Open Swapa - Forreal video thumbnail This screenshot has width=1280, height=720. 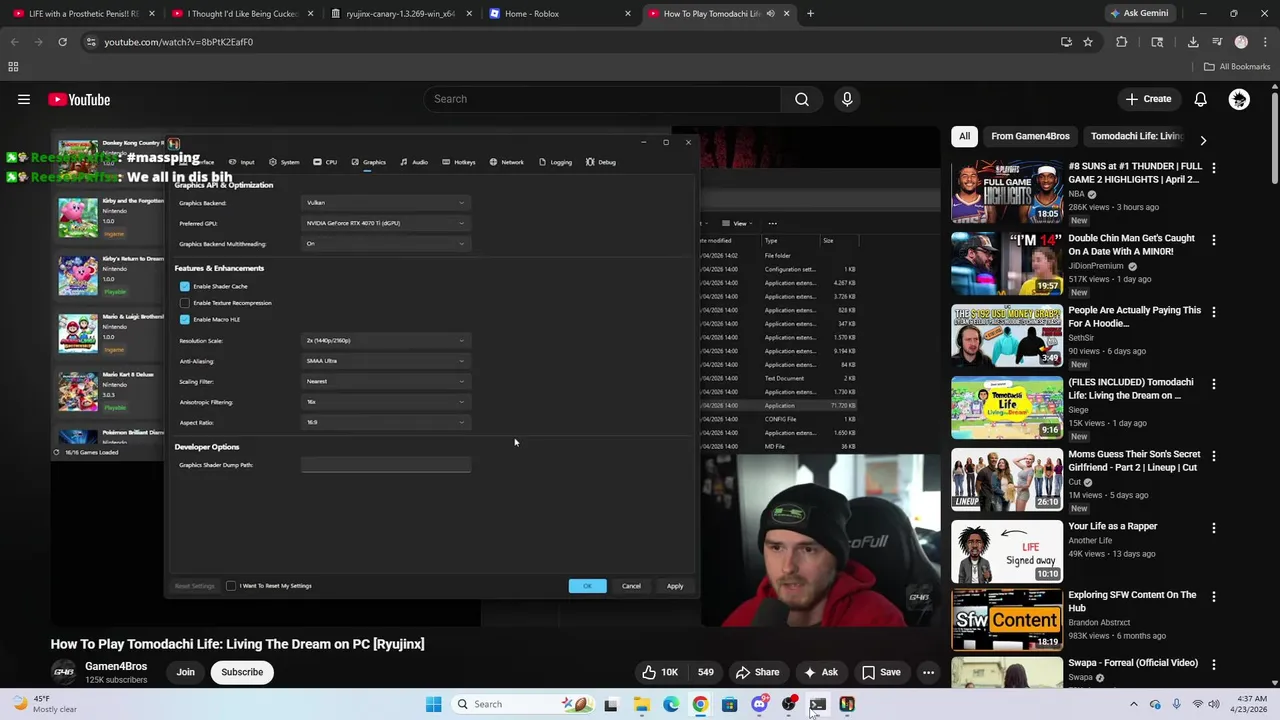1007,672
